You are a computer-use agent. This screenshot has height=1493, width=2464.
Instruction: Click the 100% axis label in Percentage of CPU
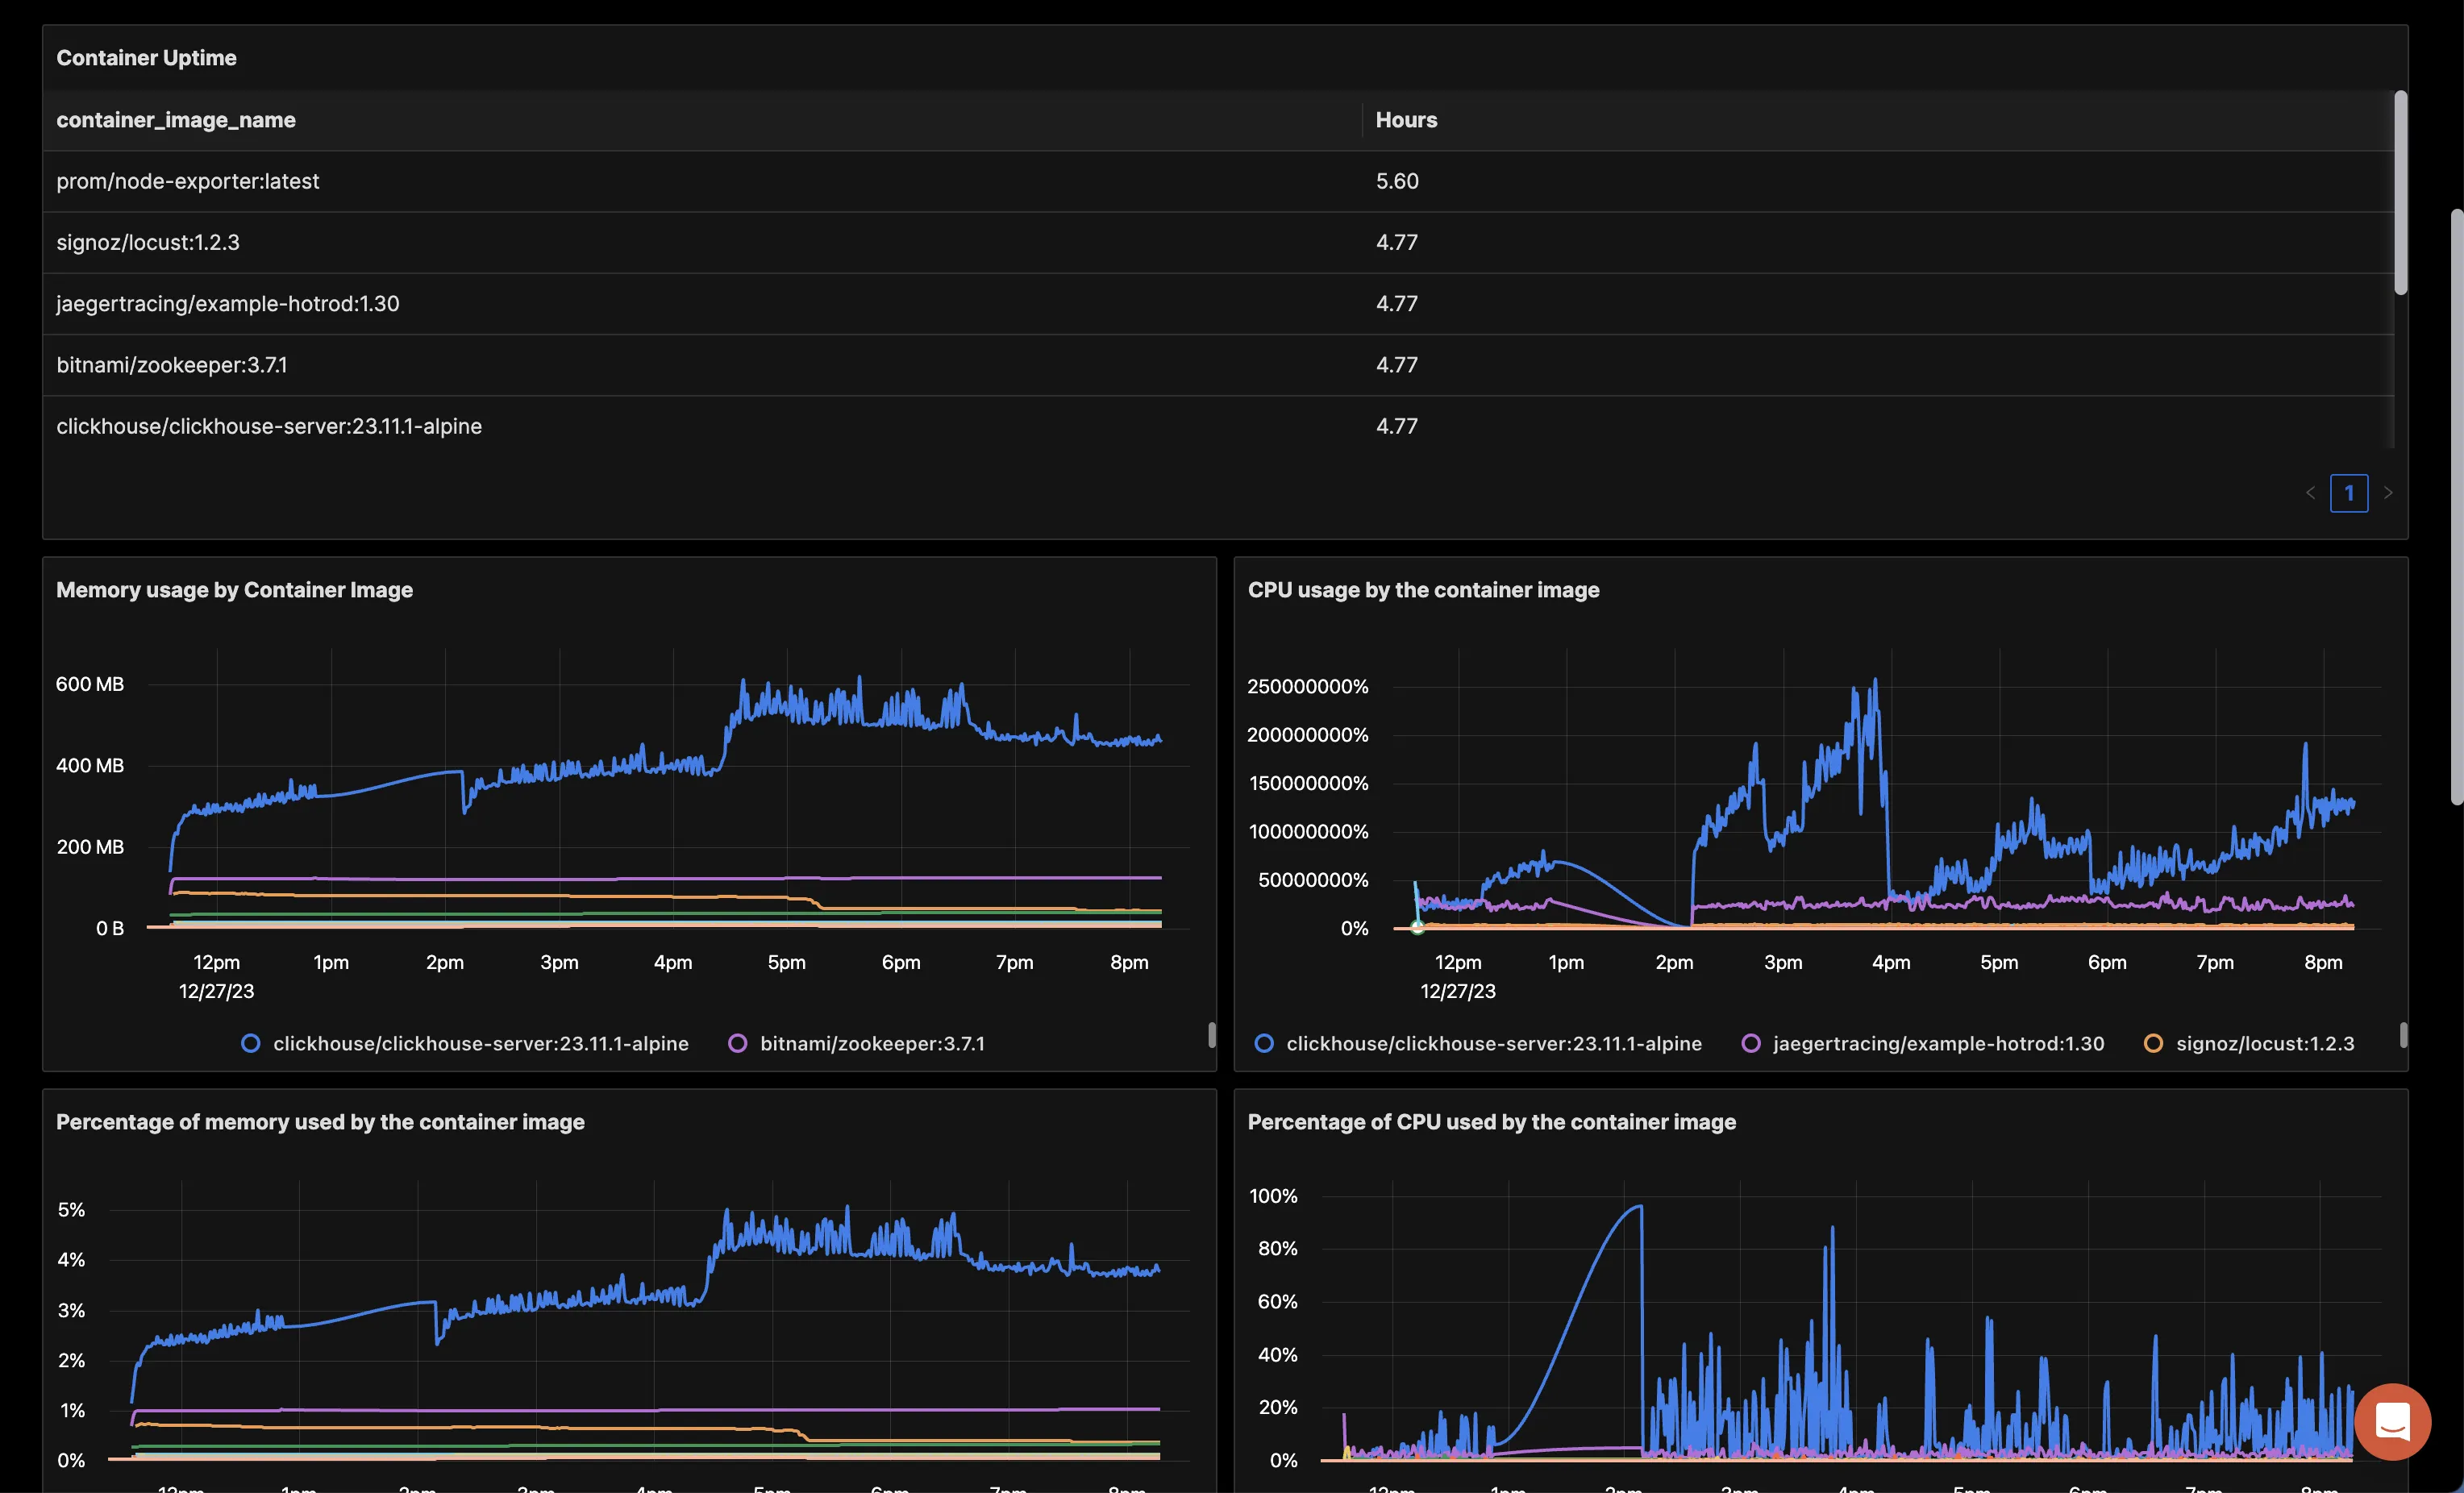coord(1273,1196)
